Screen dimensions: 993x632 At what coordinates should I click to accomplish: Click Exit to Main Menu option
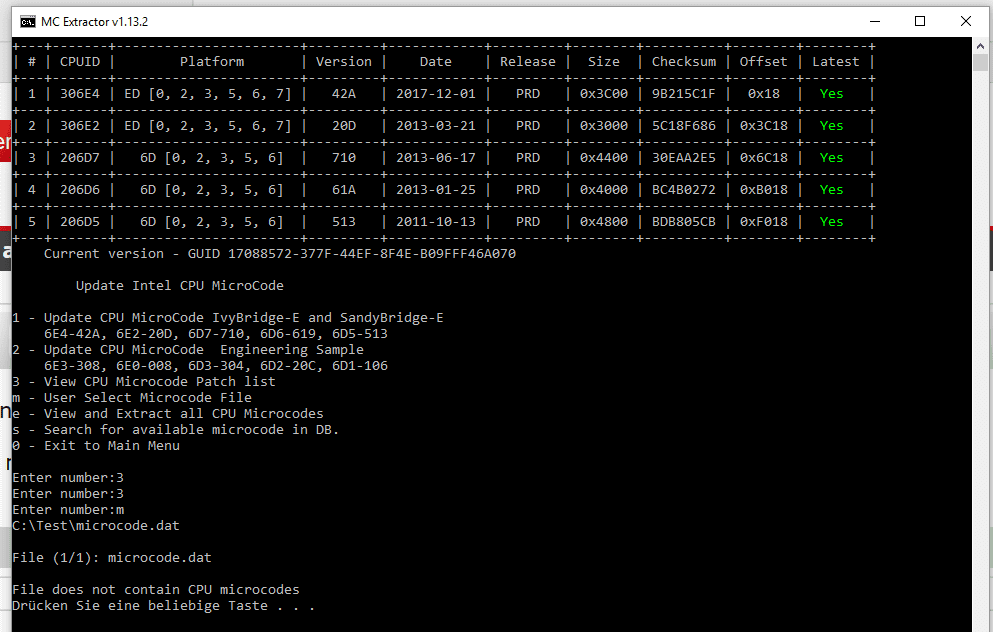[96, 445]
